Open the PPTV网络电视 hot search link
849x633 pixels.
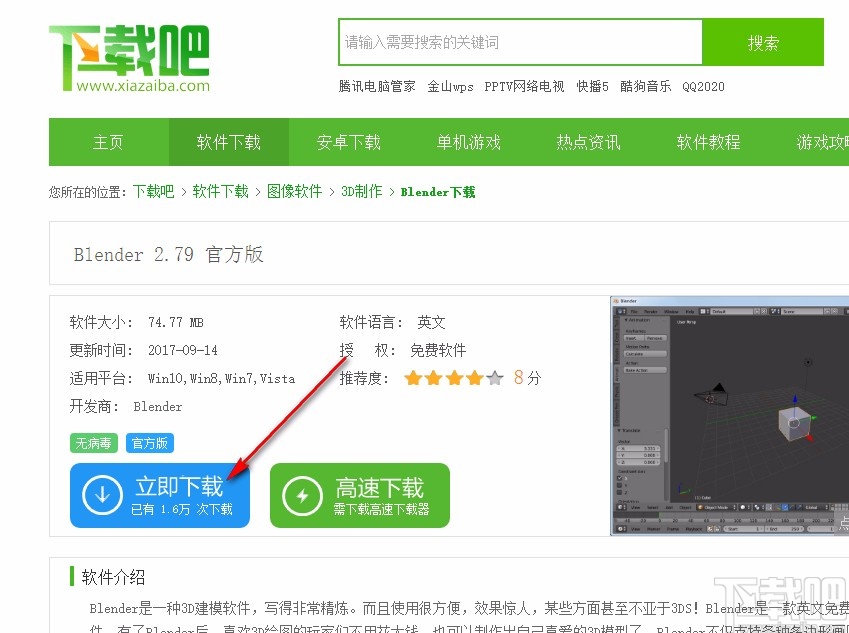coord(524,86)
